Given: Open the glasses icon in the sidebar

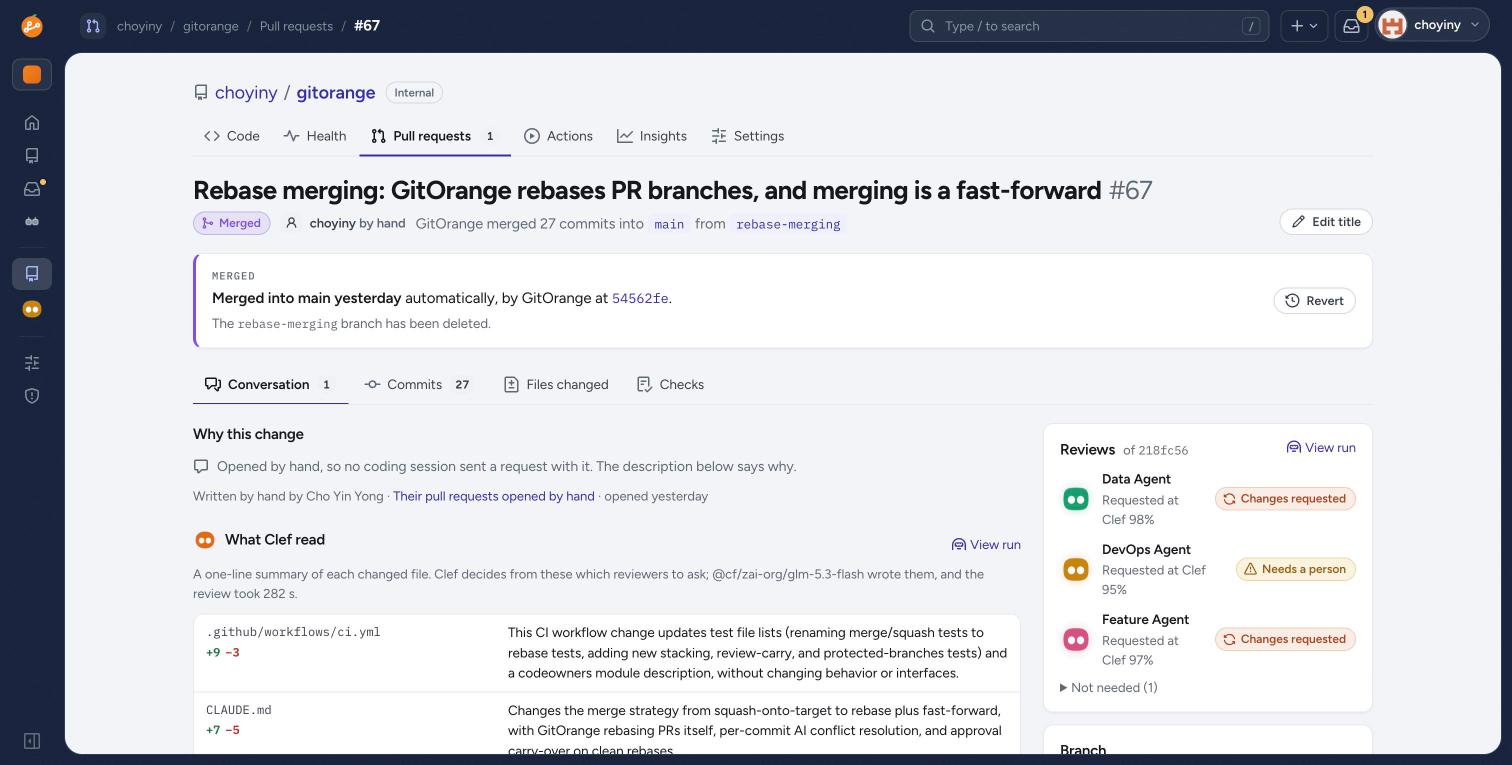Looking at the screenshot, I should (32, 222).
